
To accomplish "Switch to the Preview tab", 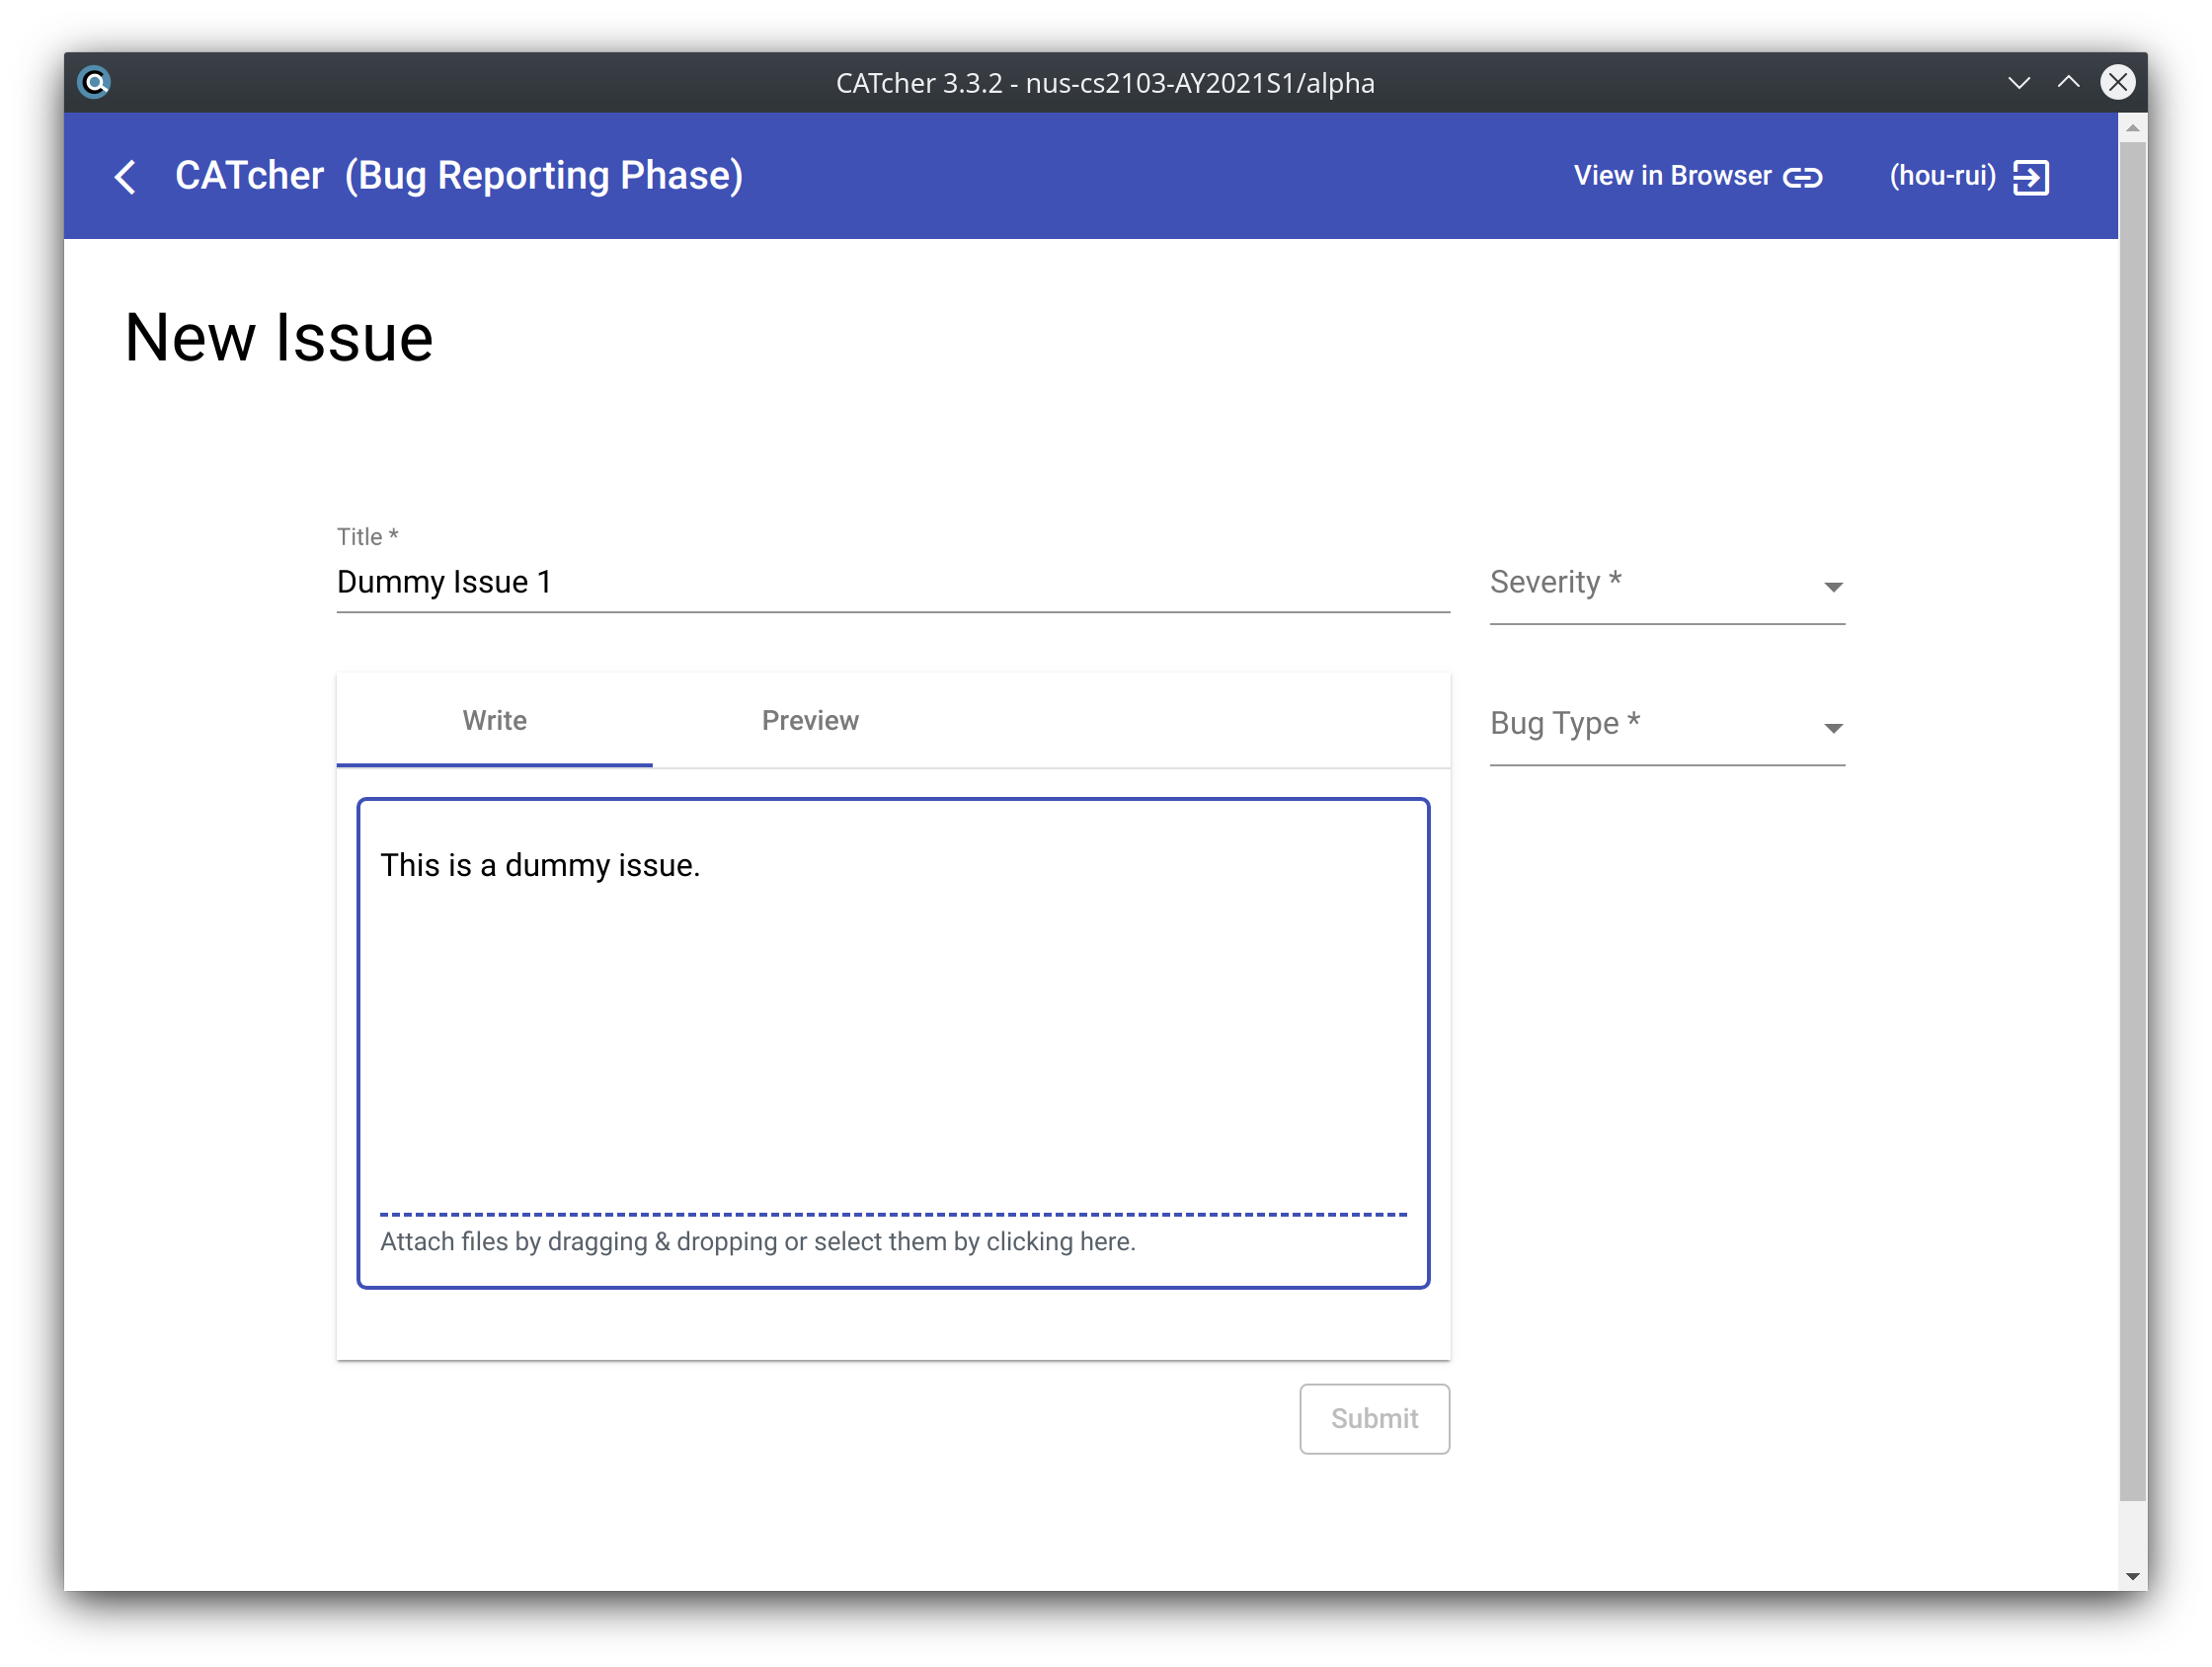I will click(809, 720).
